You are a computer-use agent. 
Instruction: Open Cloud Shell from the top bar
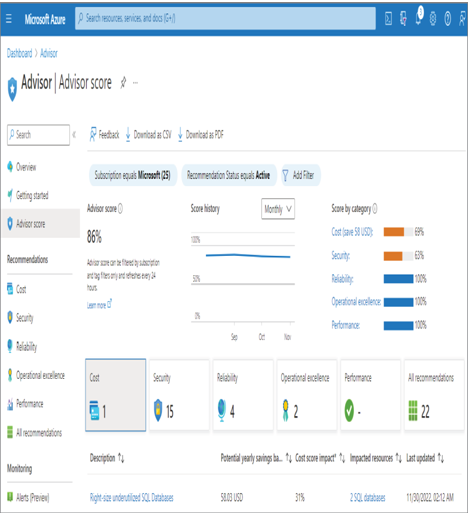[388, 19]
